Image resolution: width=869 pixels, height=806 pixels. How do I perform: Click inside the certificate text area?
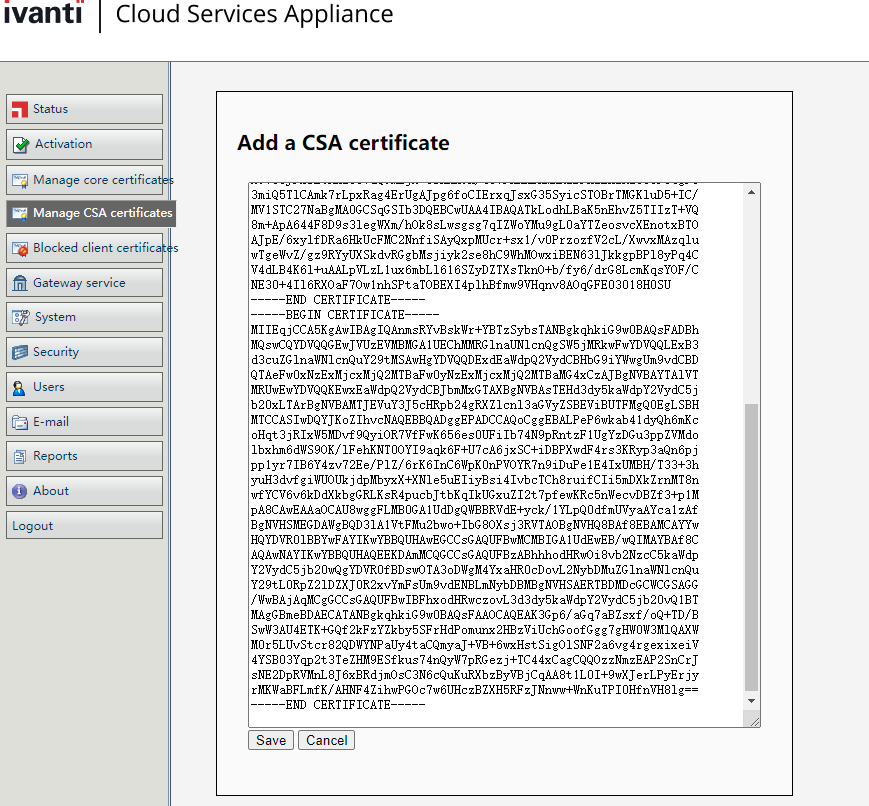click(490, 450)
